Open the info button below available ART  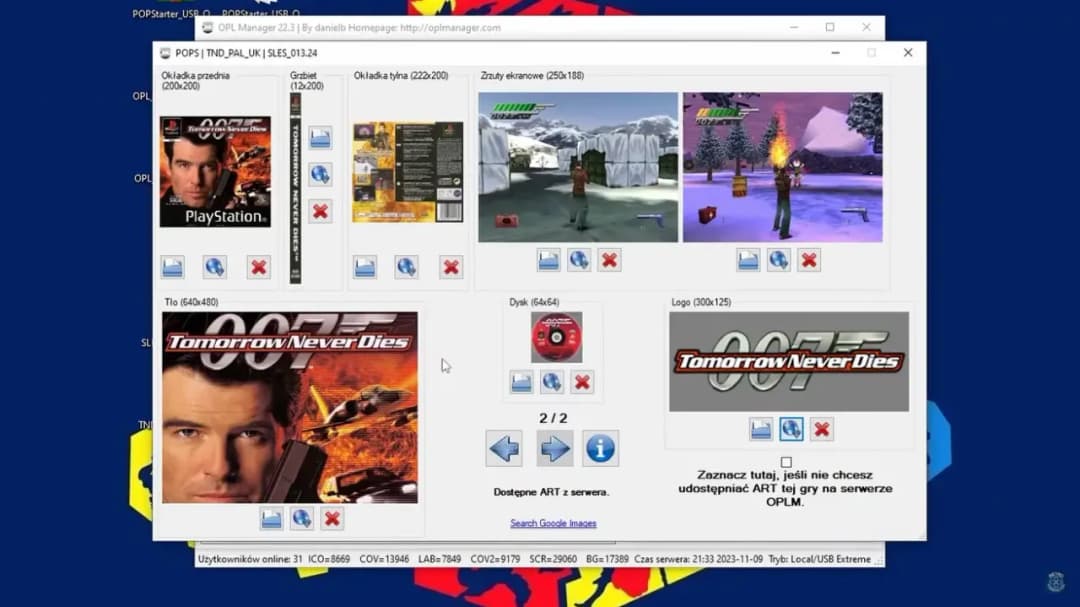[x=600, y=447]
